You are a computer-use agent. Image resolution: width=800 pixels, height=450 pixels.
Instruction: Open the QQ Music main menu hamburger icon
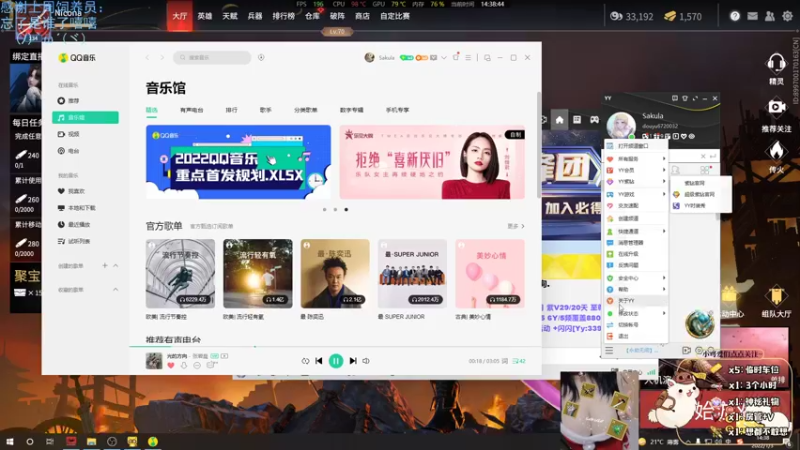(x=468, y=58)
